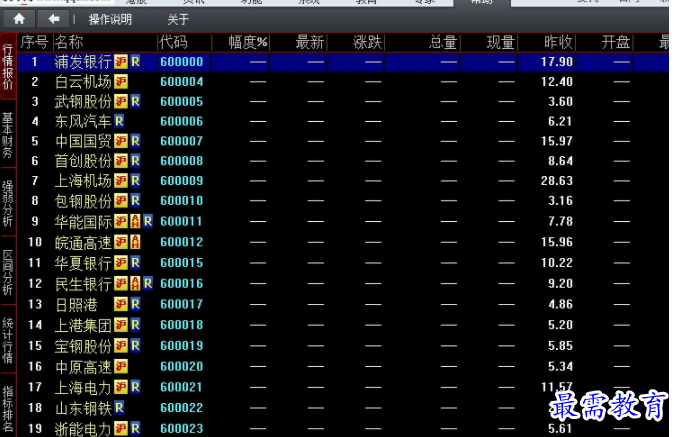The width and height of the screenshot is (674, 437).
Task: Click stock code 600016
Action: 181,283
